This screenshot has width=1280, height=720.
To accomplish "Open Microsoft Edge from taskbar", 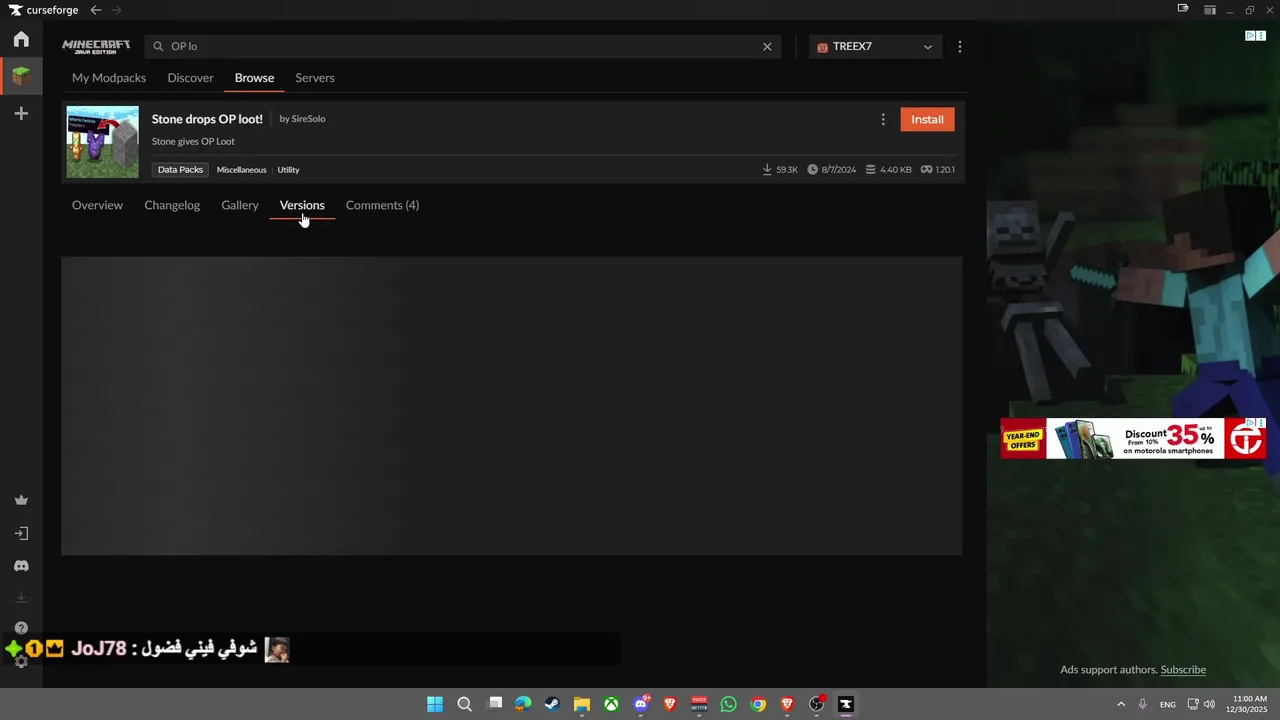I will point(523,704).
